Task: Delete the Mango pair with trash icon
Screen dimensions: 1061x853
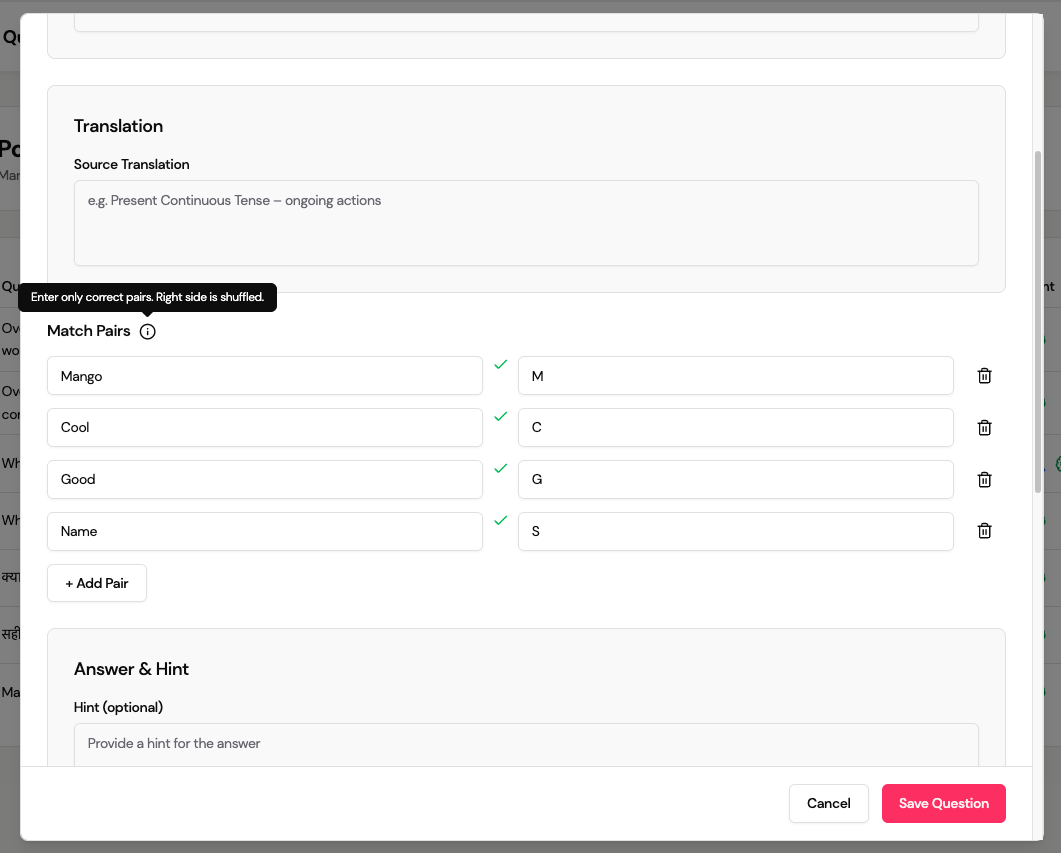Action: [984, 376]
